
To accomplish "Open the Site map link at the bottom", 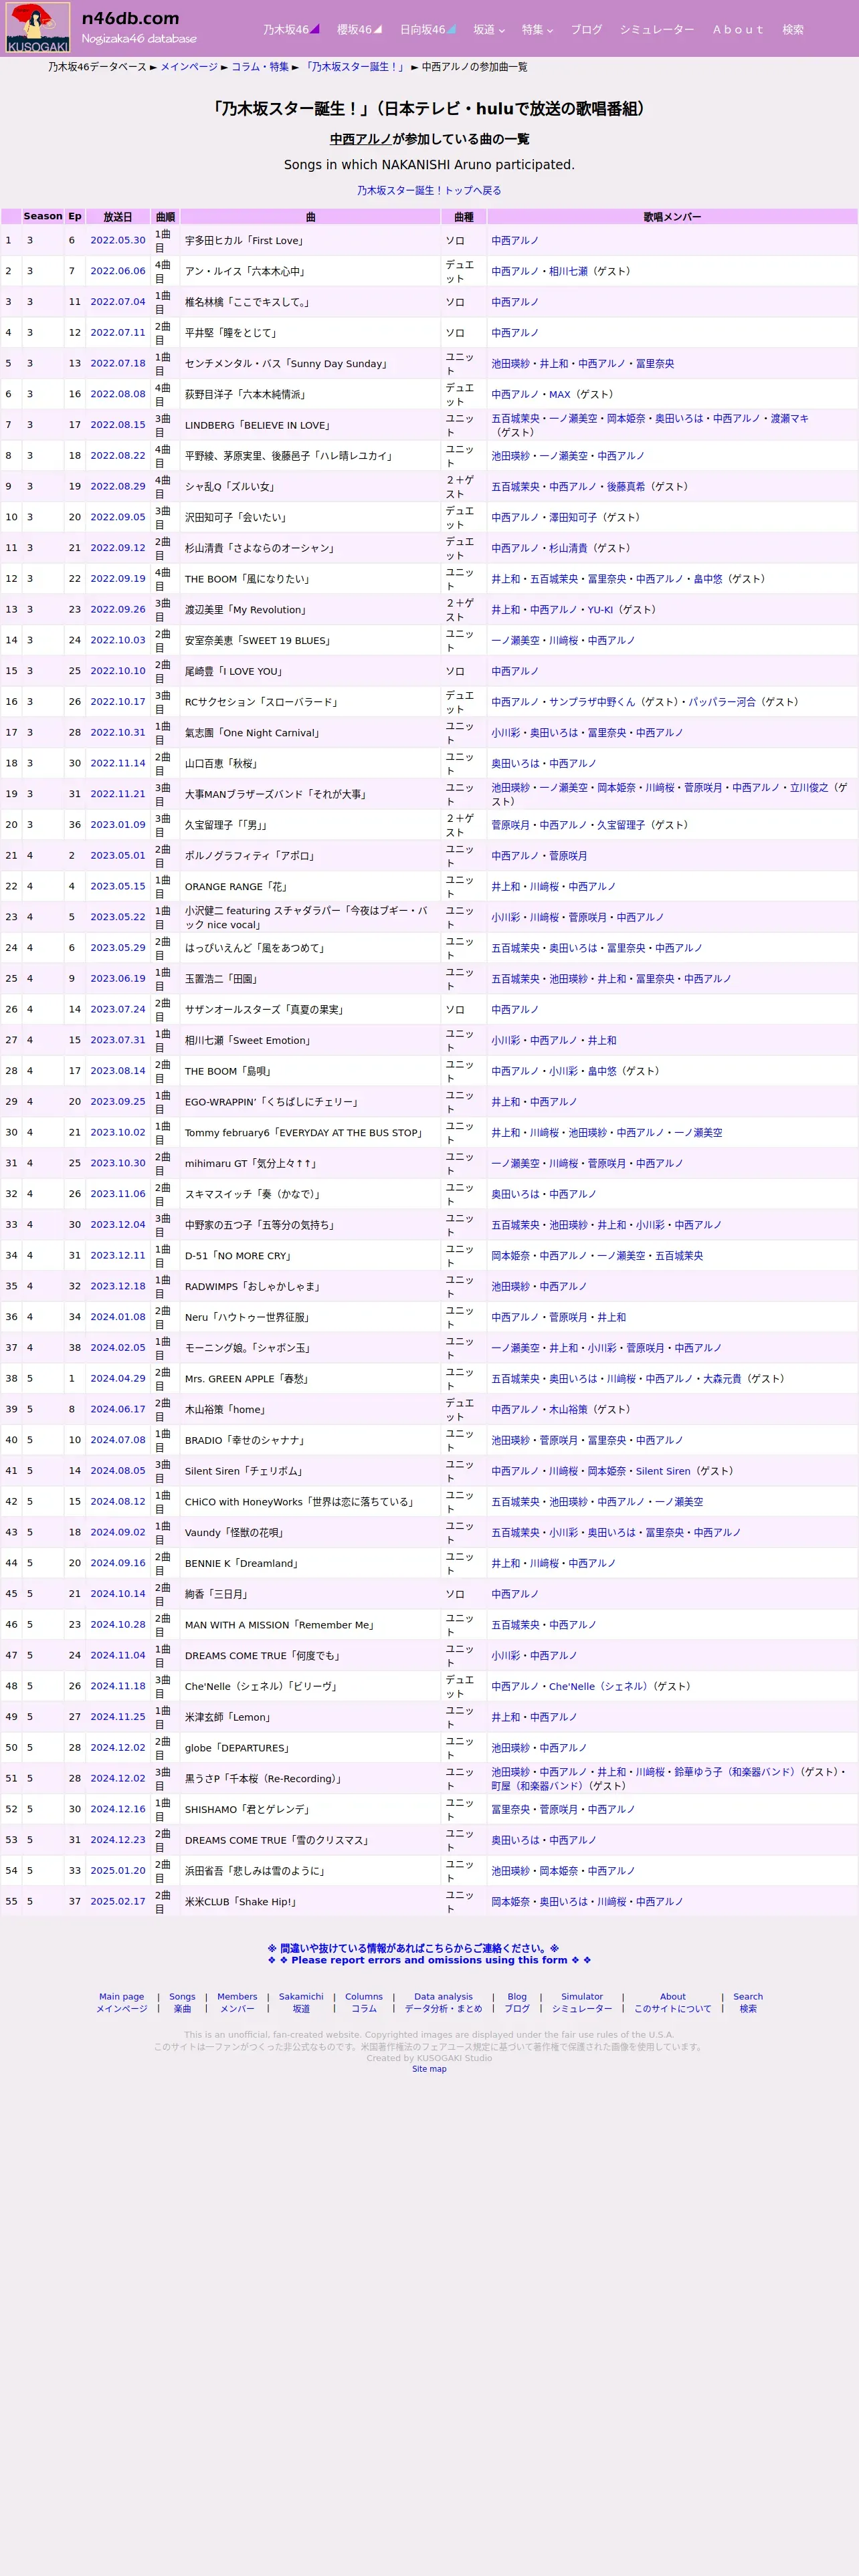I will (x=429, y=2069).
